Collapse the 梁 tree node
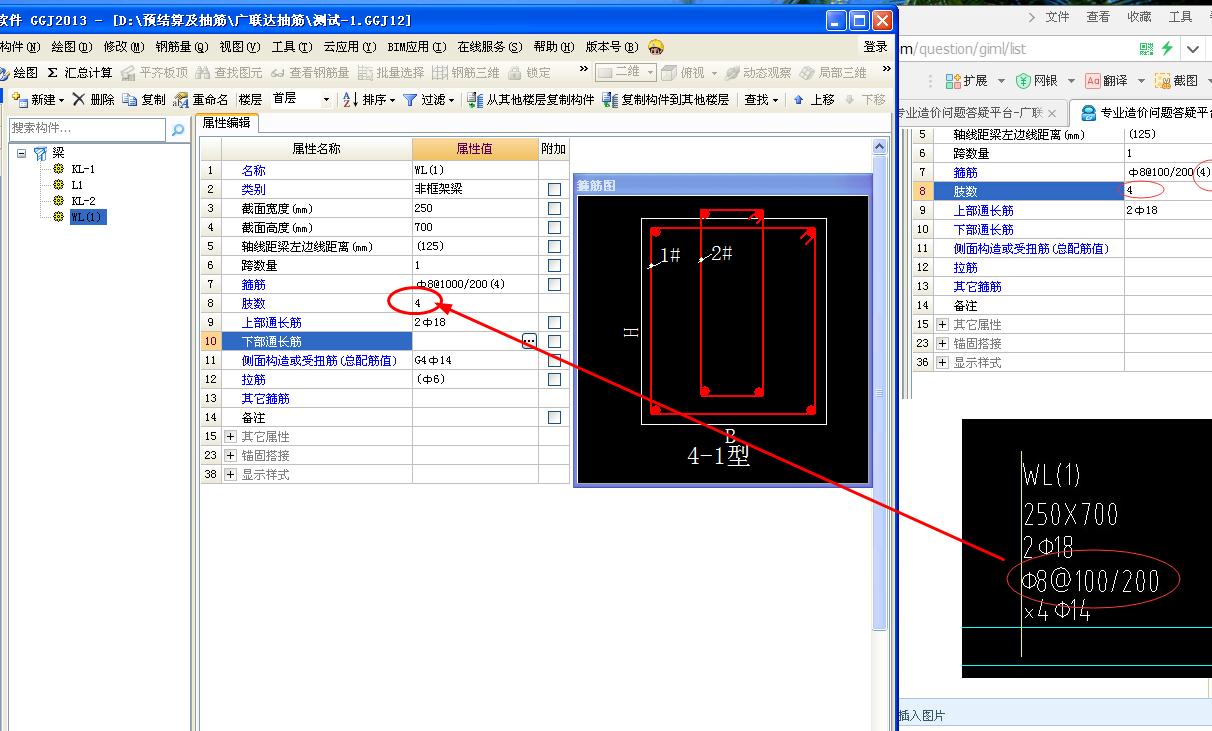The width and height of the screenshot is (1212, 731). coord(21,153)
